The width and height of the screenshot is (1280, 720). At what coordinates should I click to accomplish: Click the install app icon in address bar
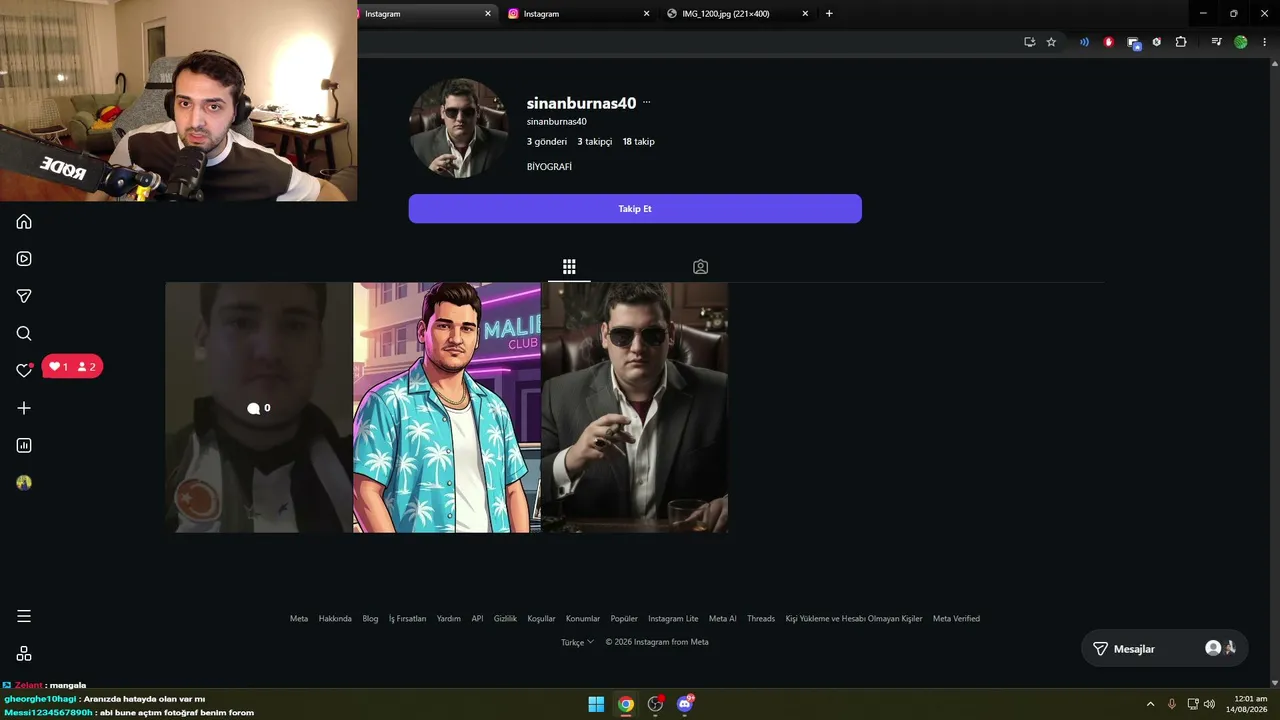[1029, 42]
